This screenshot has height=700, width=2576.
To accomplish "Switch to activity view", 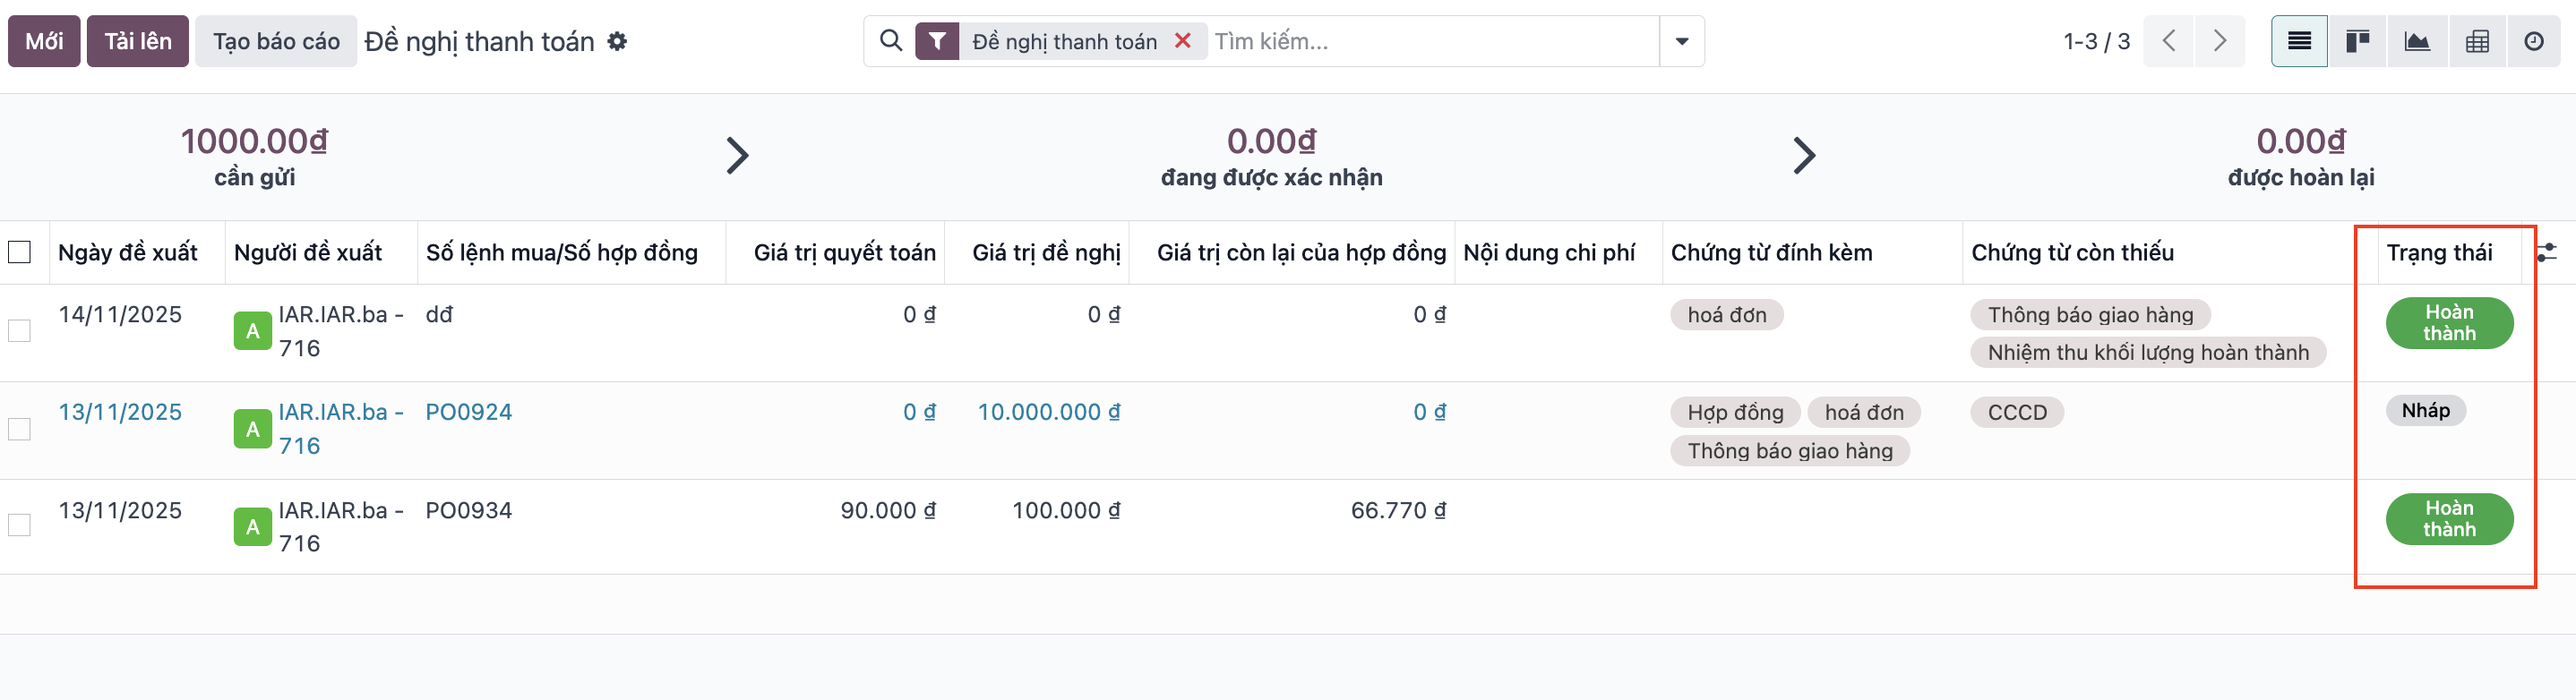I will (2534, 41).
